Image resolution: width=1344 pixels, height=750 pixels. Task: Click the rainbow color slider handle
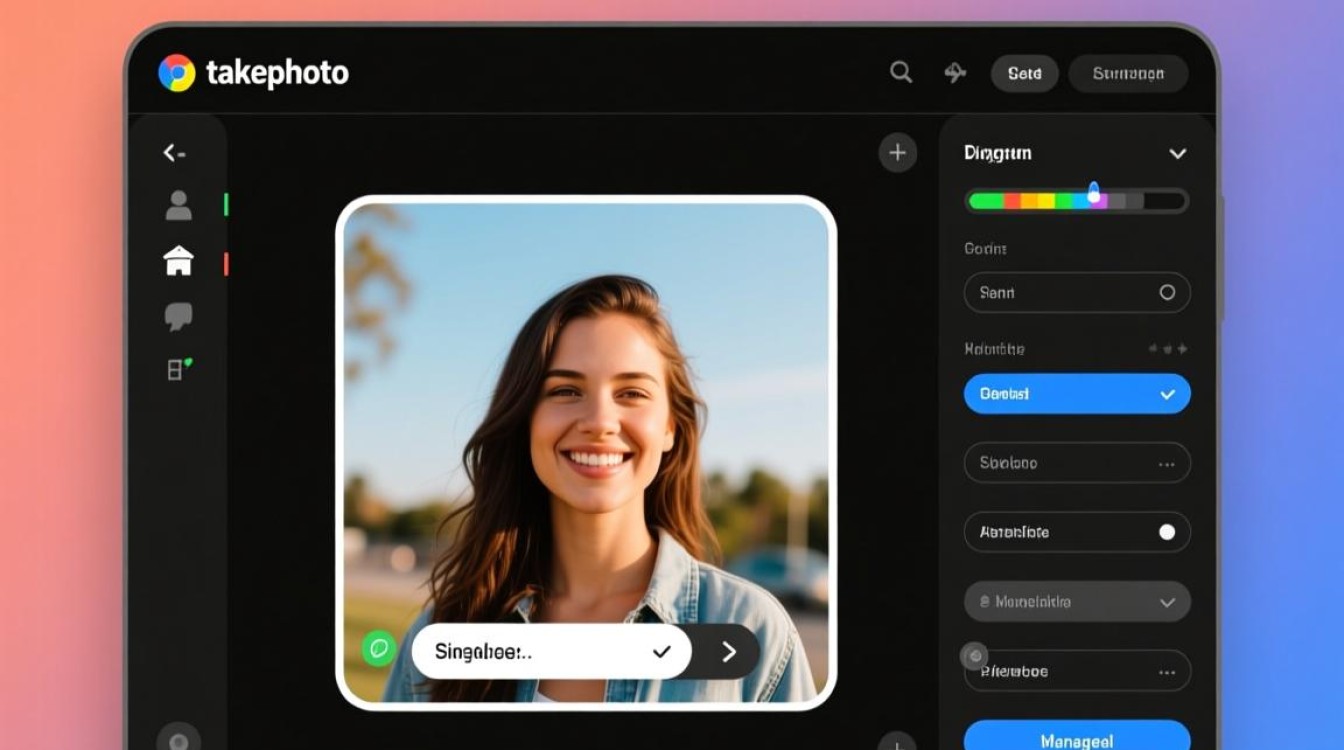click(x=1094, y=194)
